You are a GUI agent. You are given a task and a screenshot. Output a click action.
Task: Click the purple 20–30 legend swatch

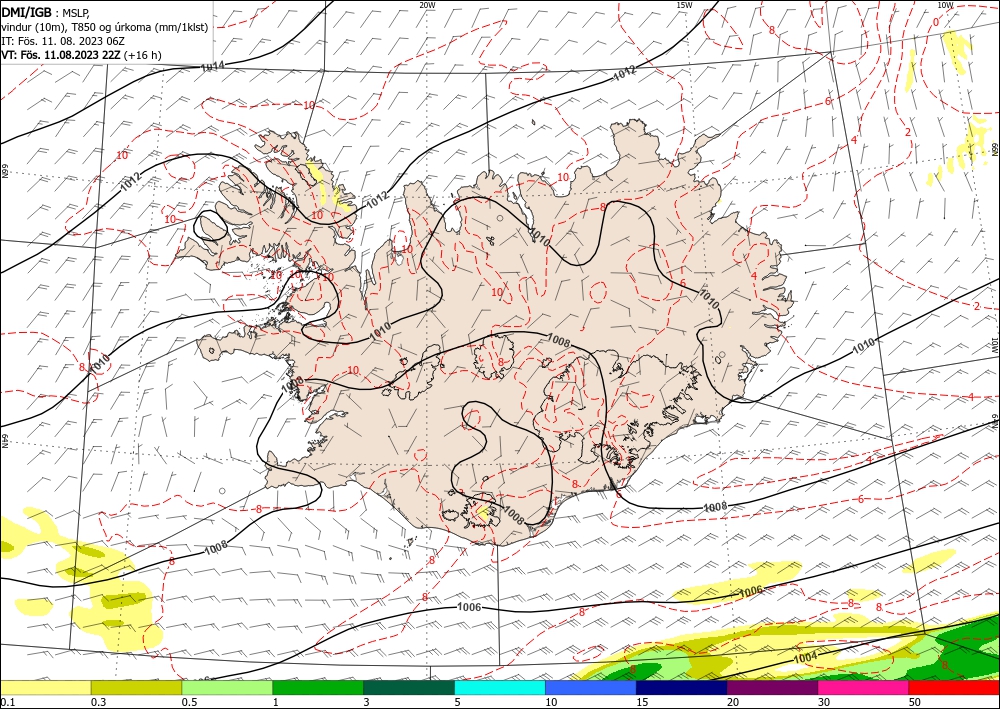pos(772,687)
